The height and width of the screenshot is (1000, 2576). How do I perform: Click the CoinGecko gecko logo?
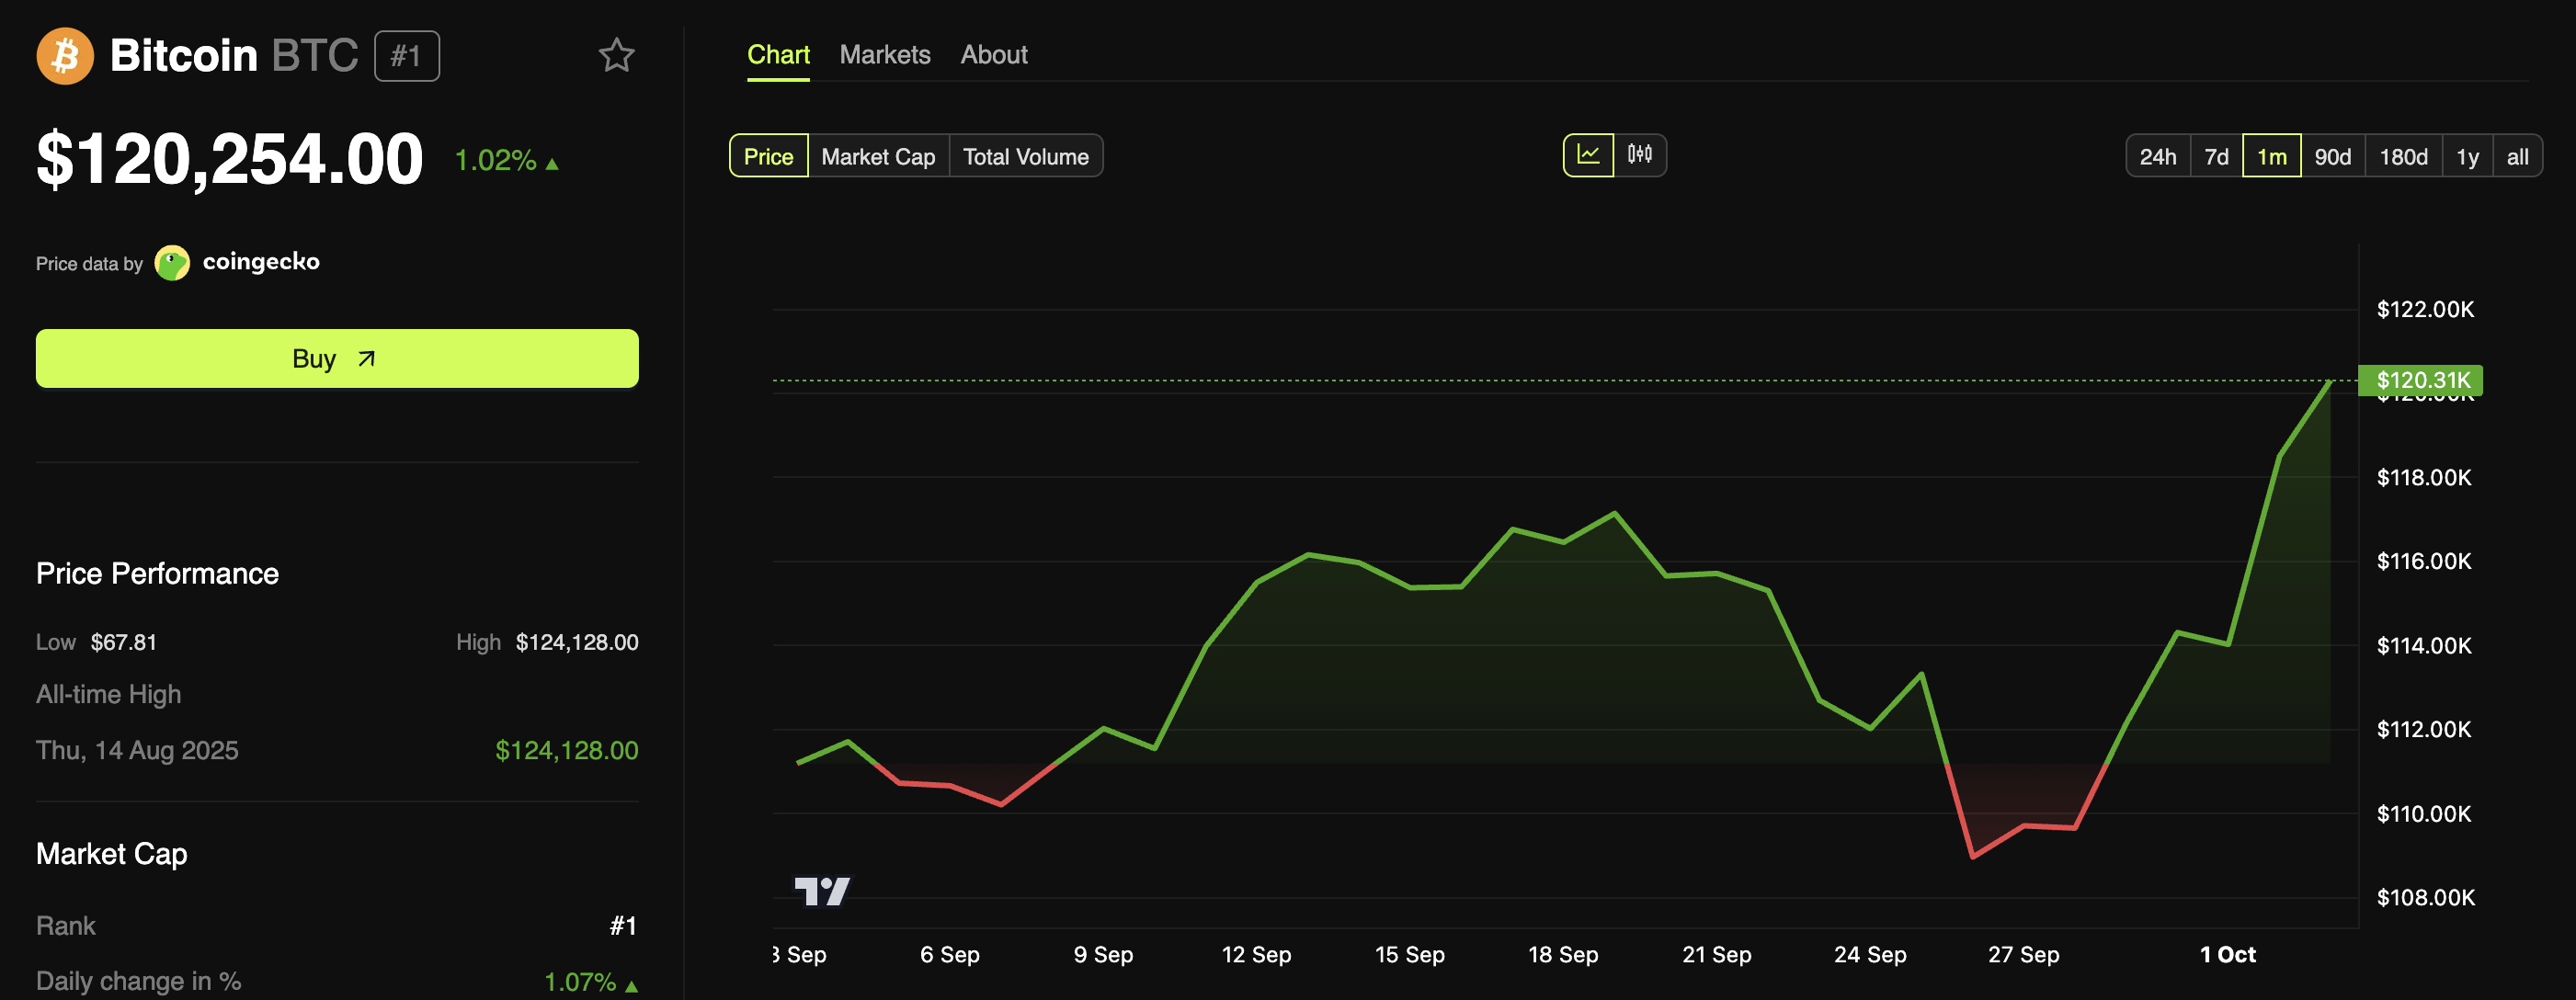[173, 262]
